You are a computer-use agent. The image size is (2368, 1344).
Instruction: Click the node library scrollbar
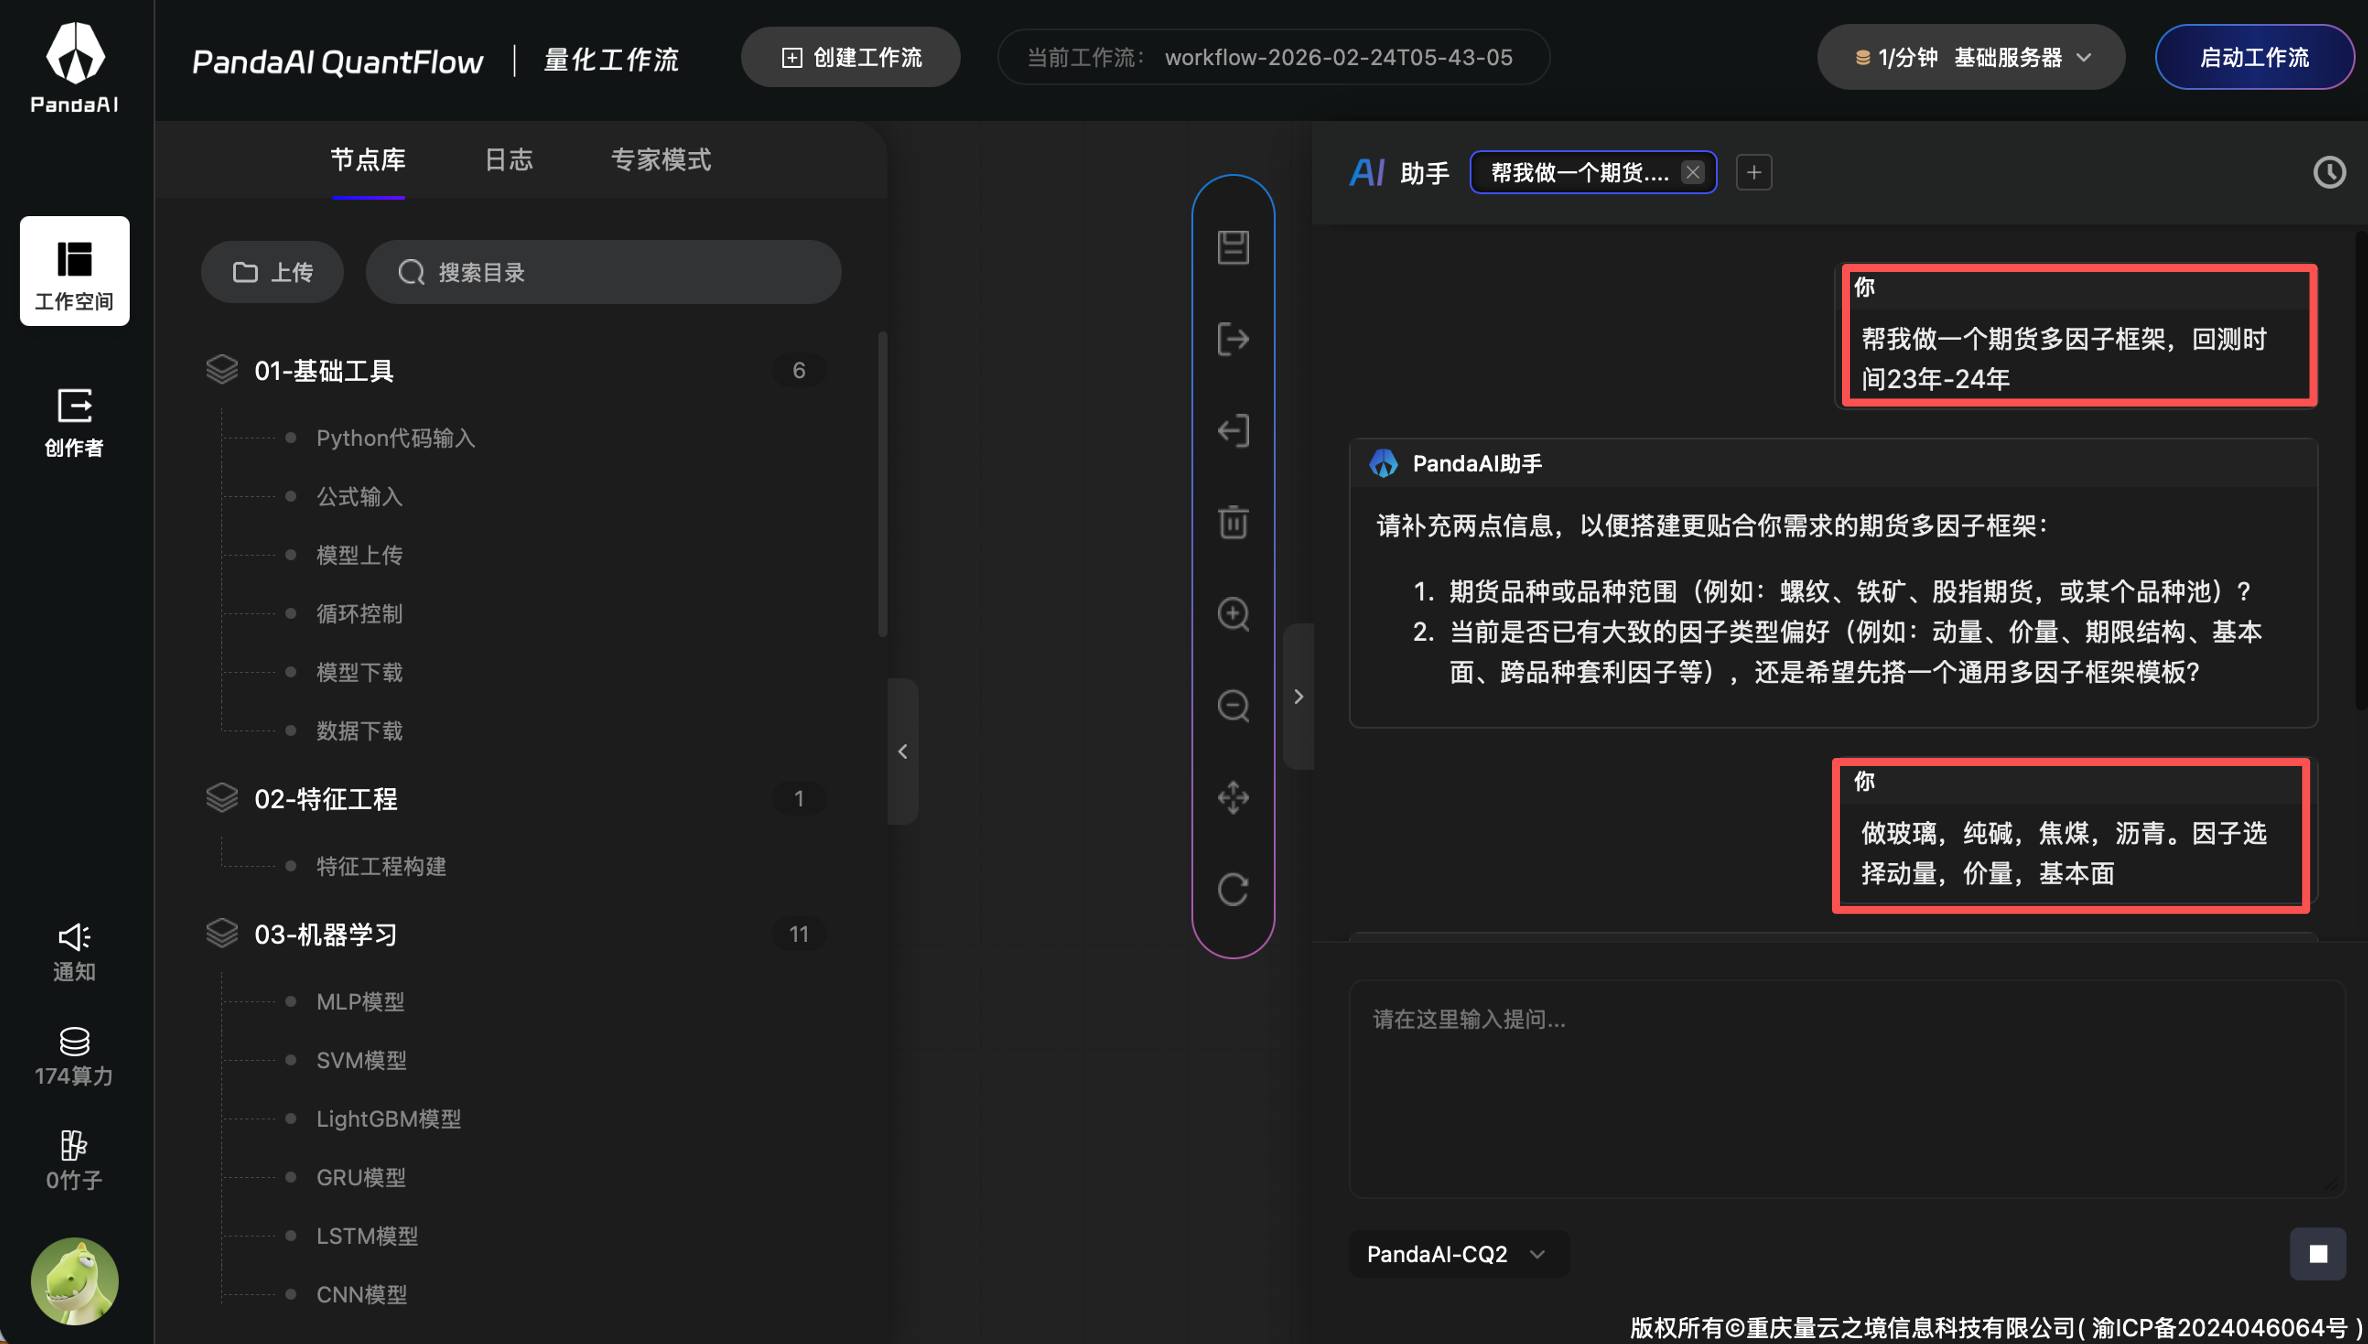[882, 485]
